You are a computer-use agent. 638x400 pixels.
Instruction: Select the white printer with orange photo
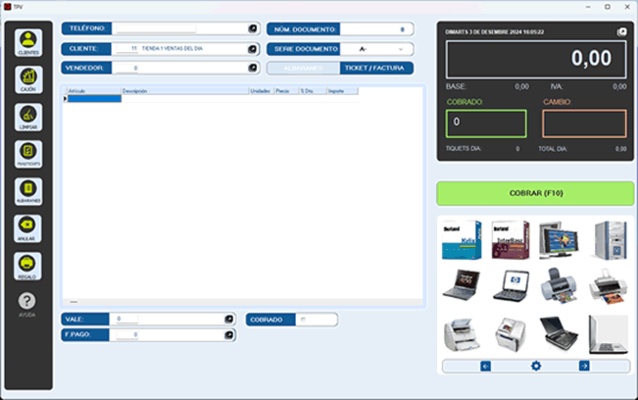click(608, 286)
